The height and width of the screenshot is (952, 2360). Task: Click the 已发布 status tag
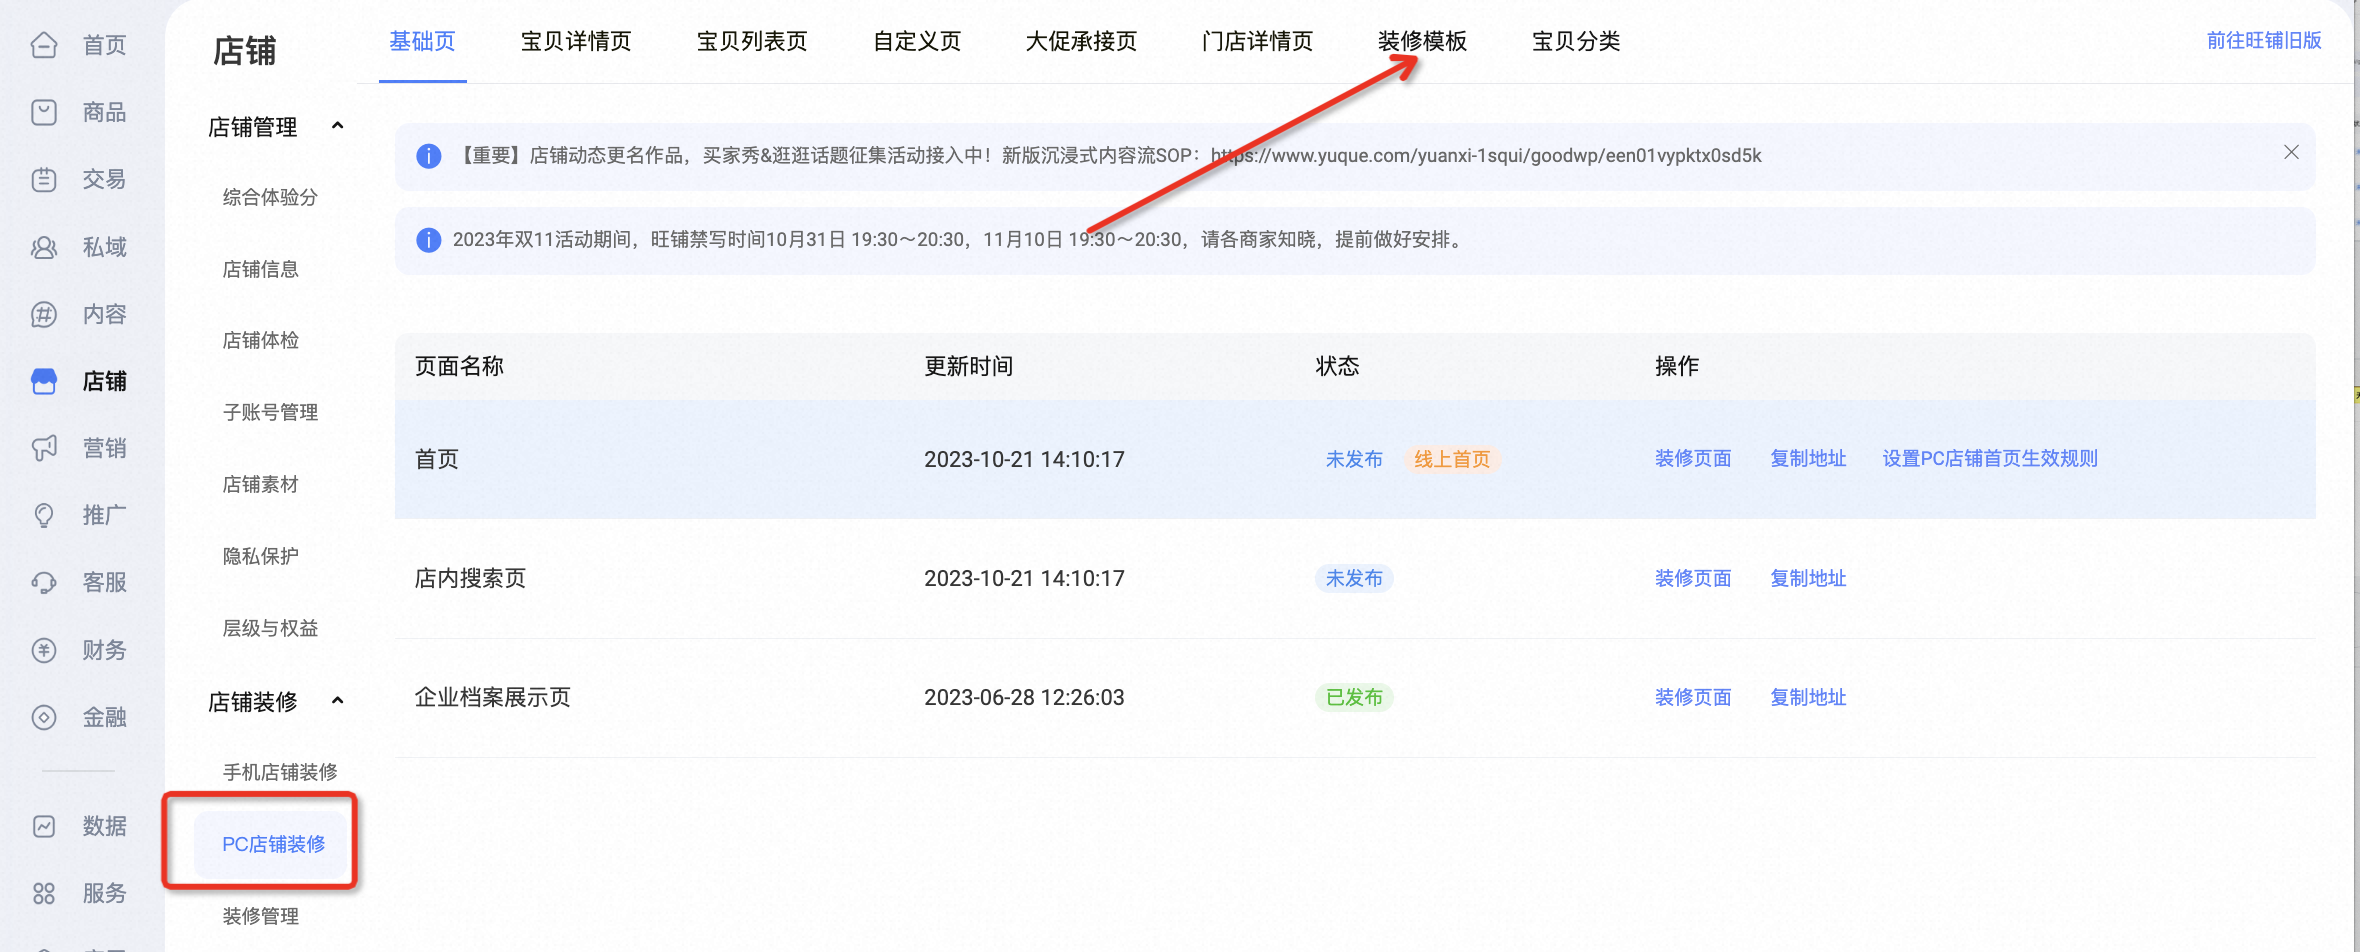coord(1354,697)
